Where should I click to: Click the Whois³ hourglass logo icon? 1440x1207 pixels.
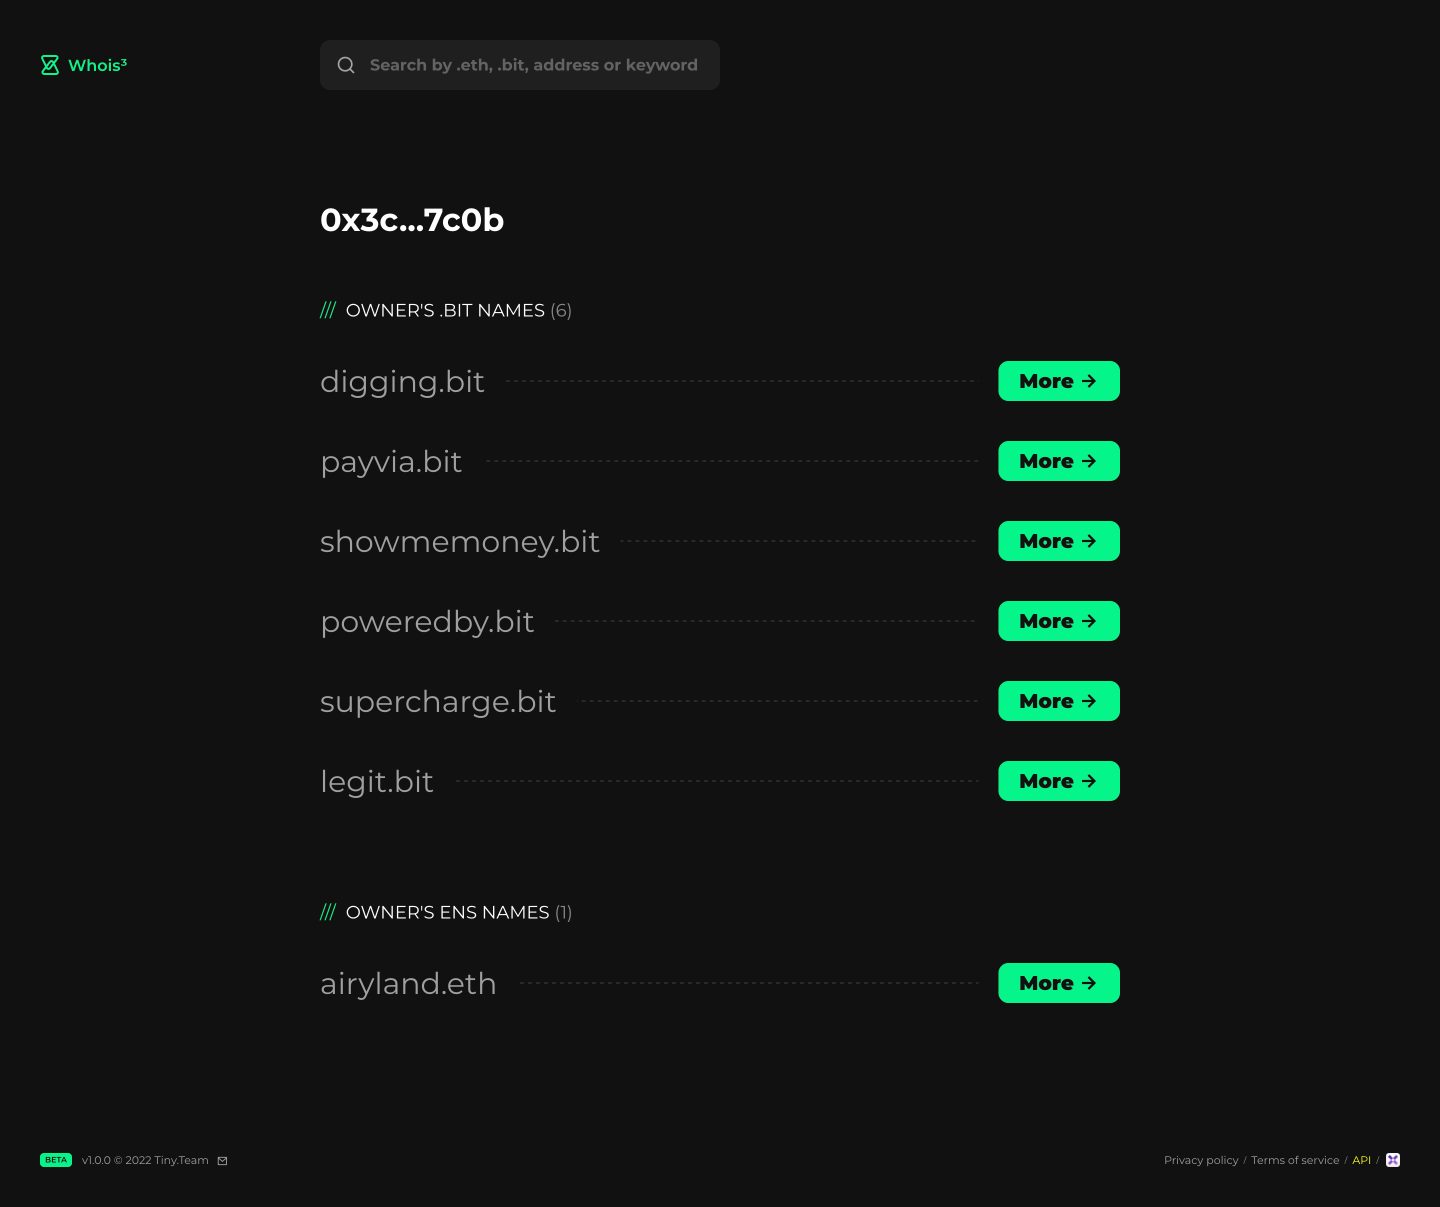49,64
